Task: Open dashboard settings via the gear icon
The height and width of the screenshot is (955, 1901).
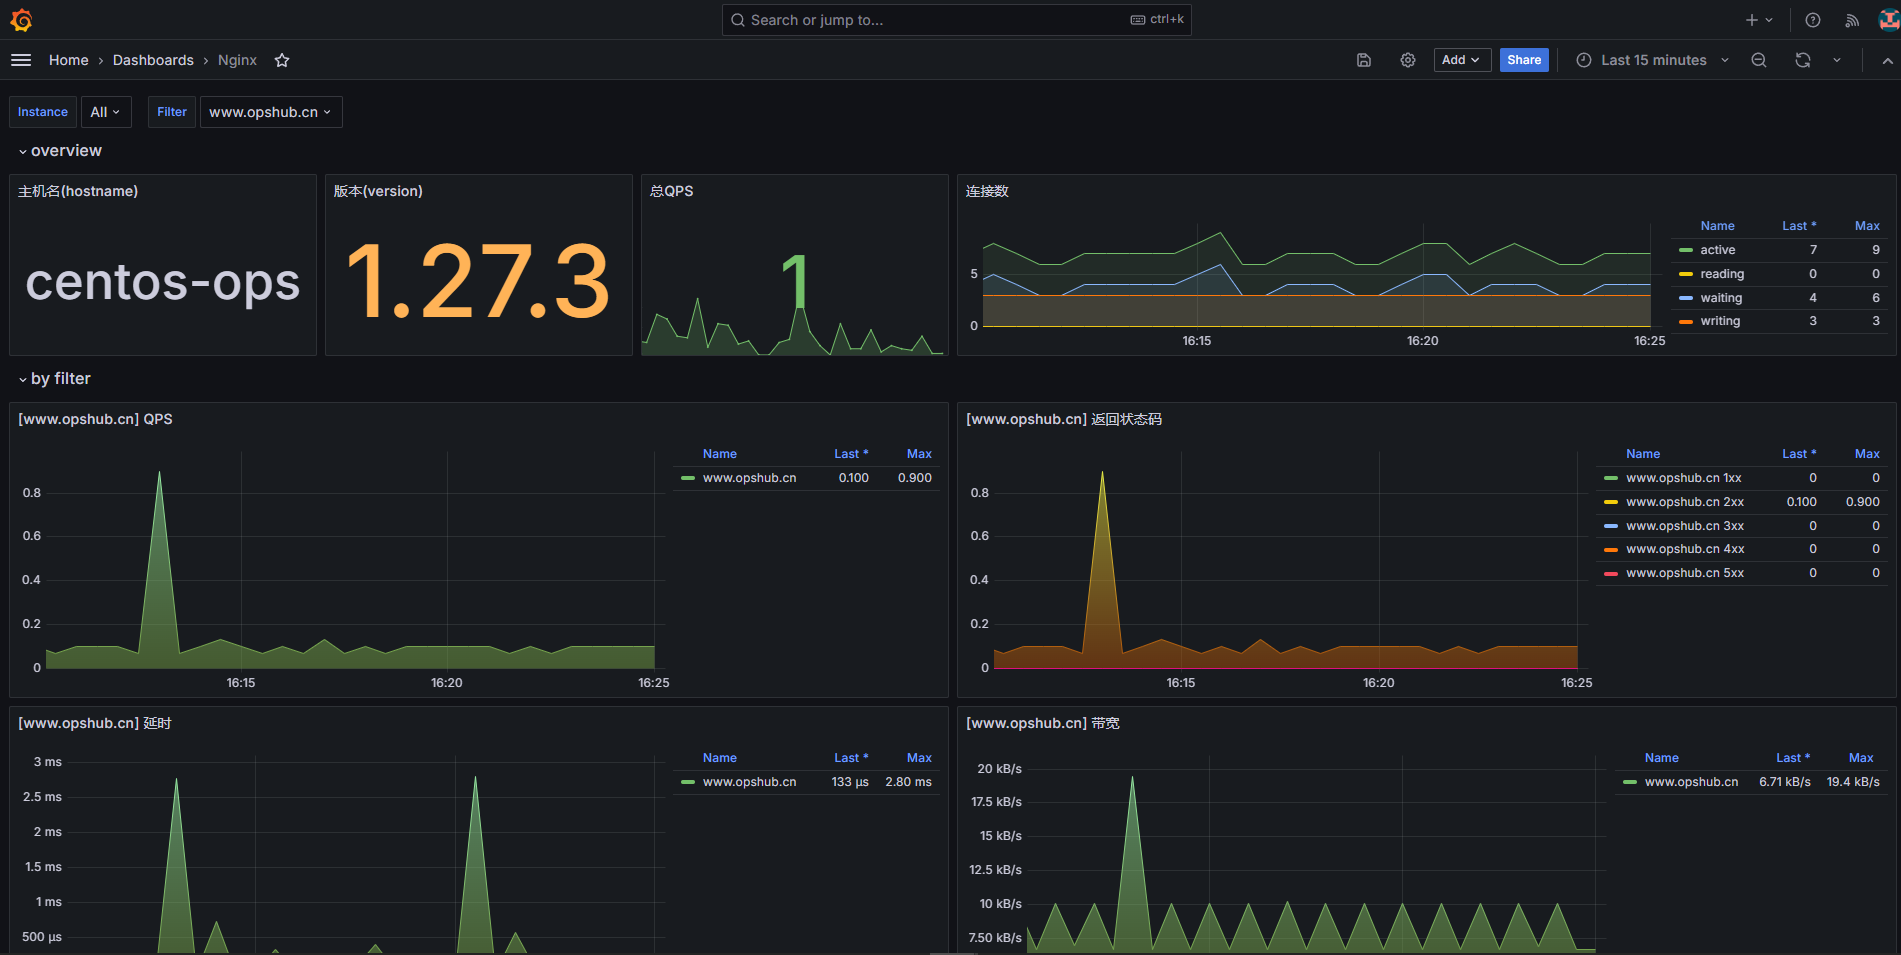Action: click(1408, 60)
